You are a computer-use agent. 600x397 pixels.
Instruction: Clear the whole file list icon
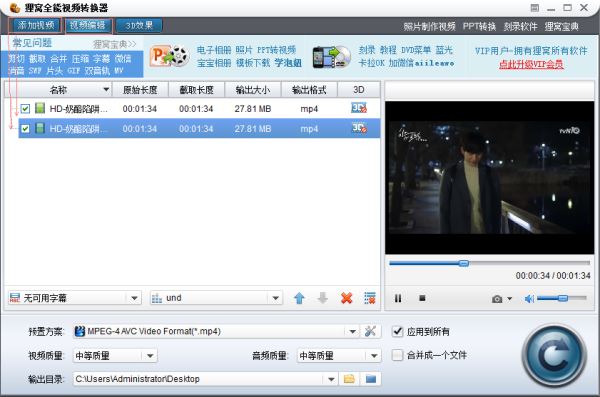(370, 298)
